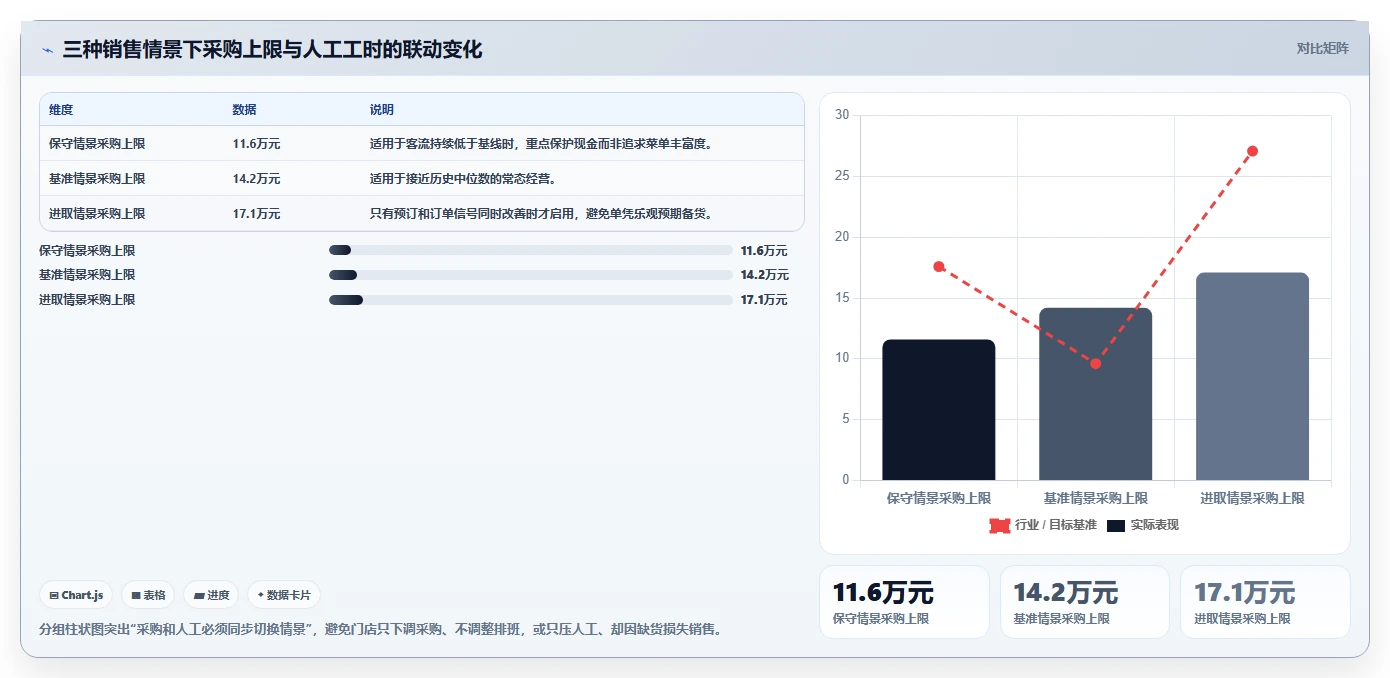1390x678 pixels.
Task: Click the description starting 适用于客流持续低于基线时
Action: pos(540,144)
